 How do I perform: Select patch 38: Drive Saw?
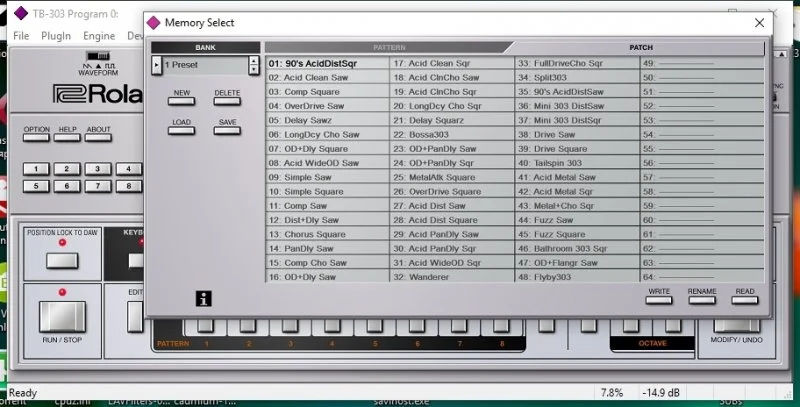pyautogui.click(x=577, y=135)
